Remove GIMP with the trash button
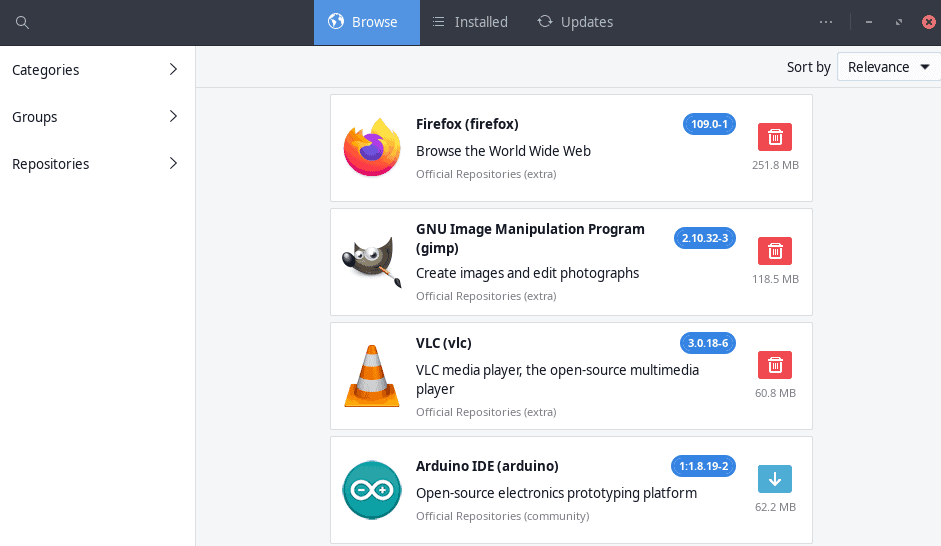The image size is (941, 546). 775,251
